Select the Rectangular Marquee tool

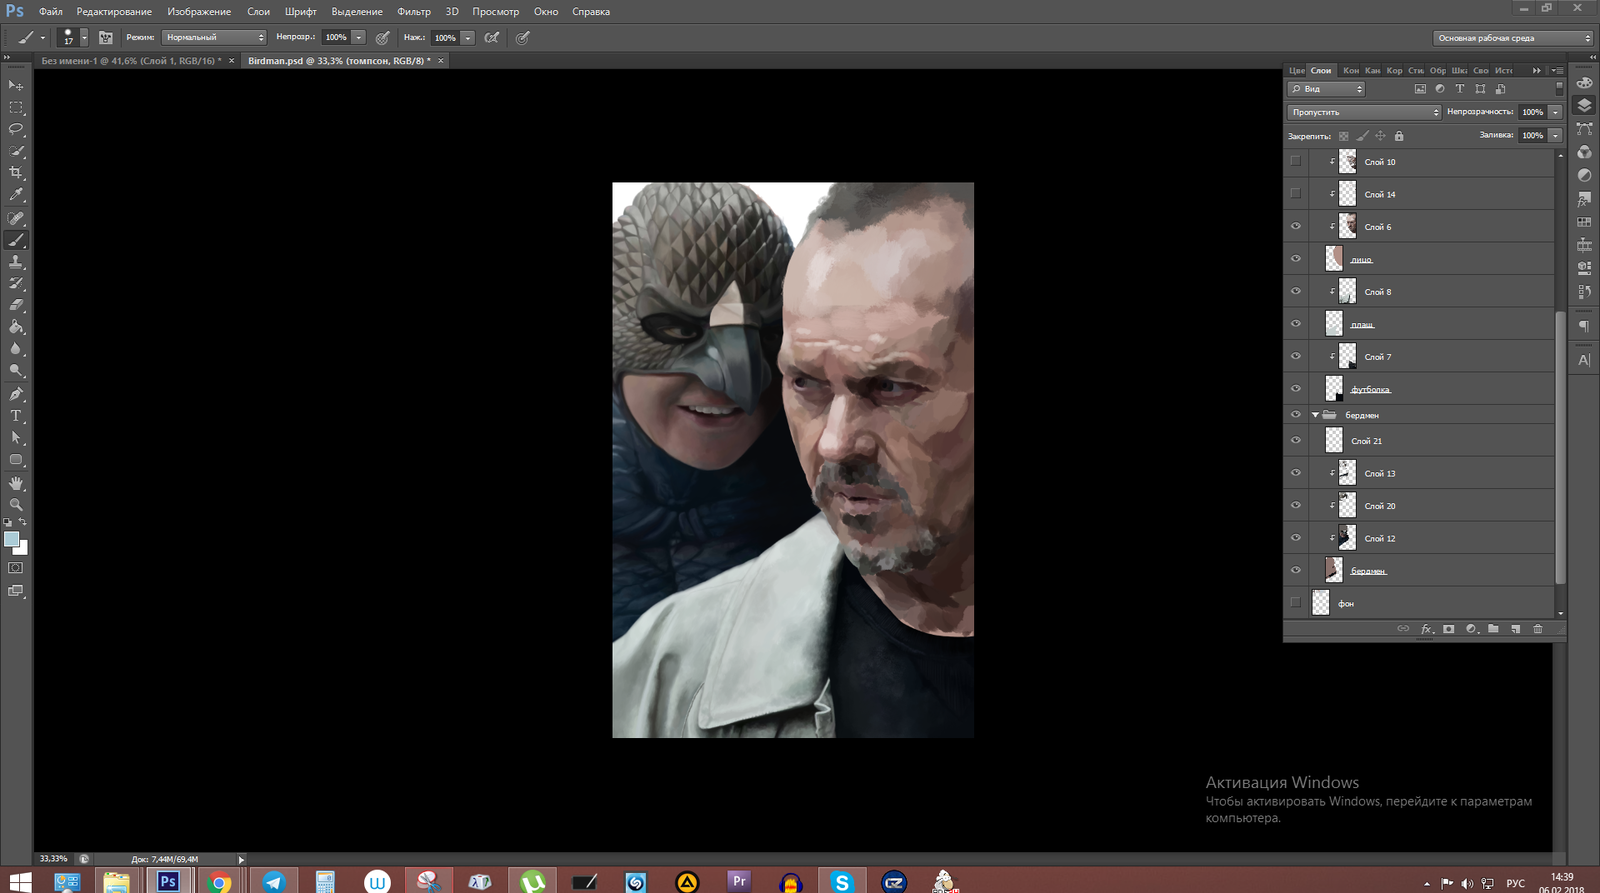pyautogui.click(x=16, y=107)
